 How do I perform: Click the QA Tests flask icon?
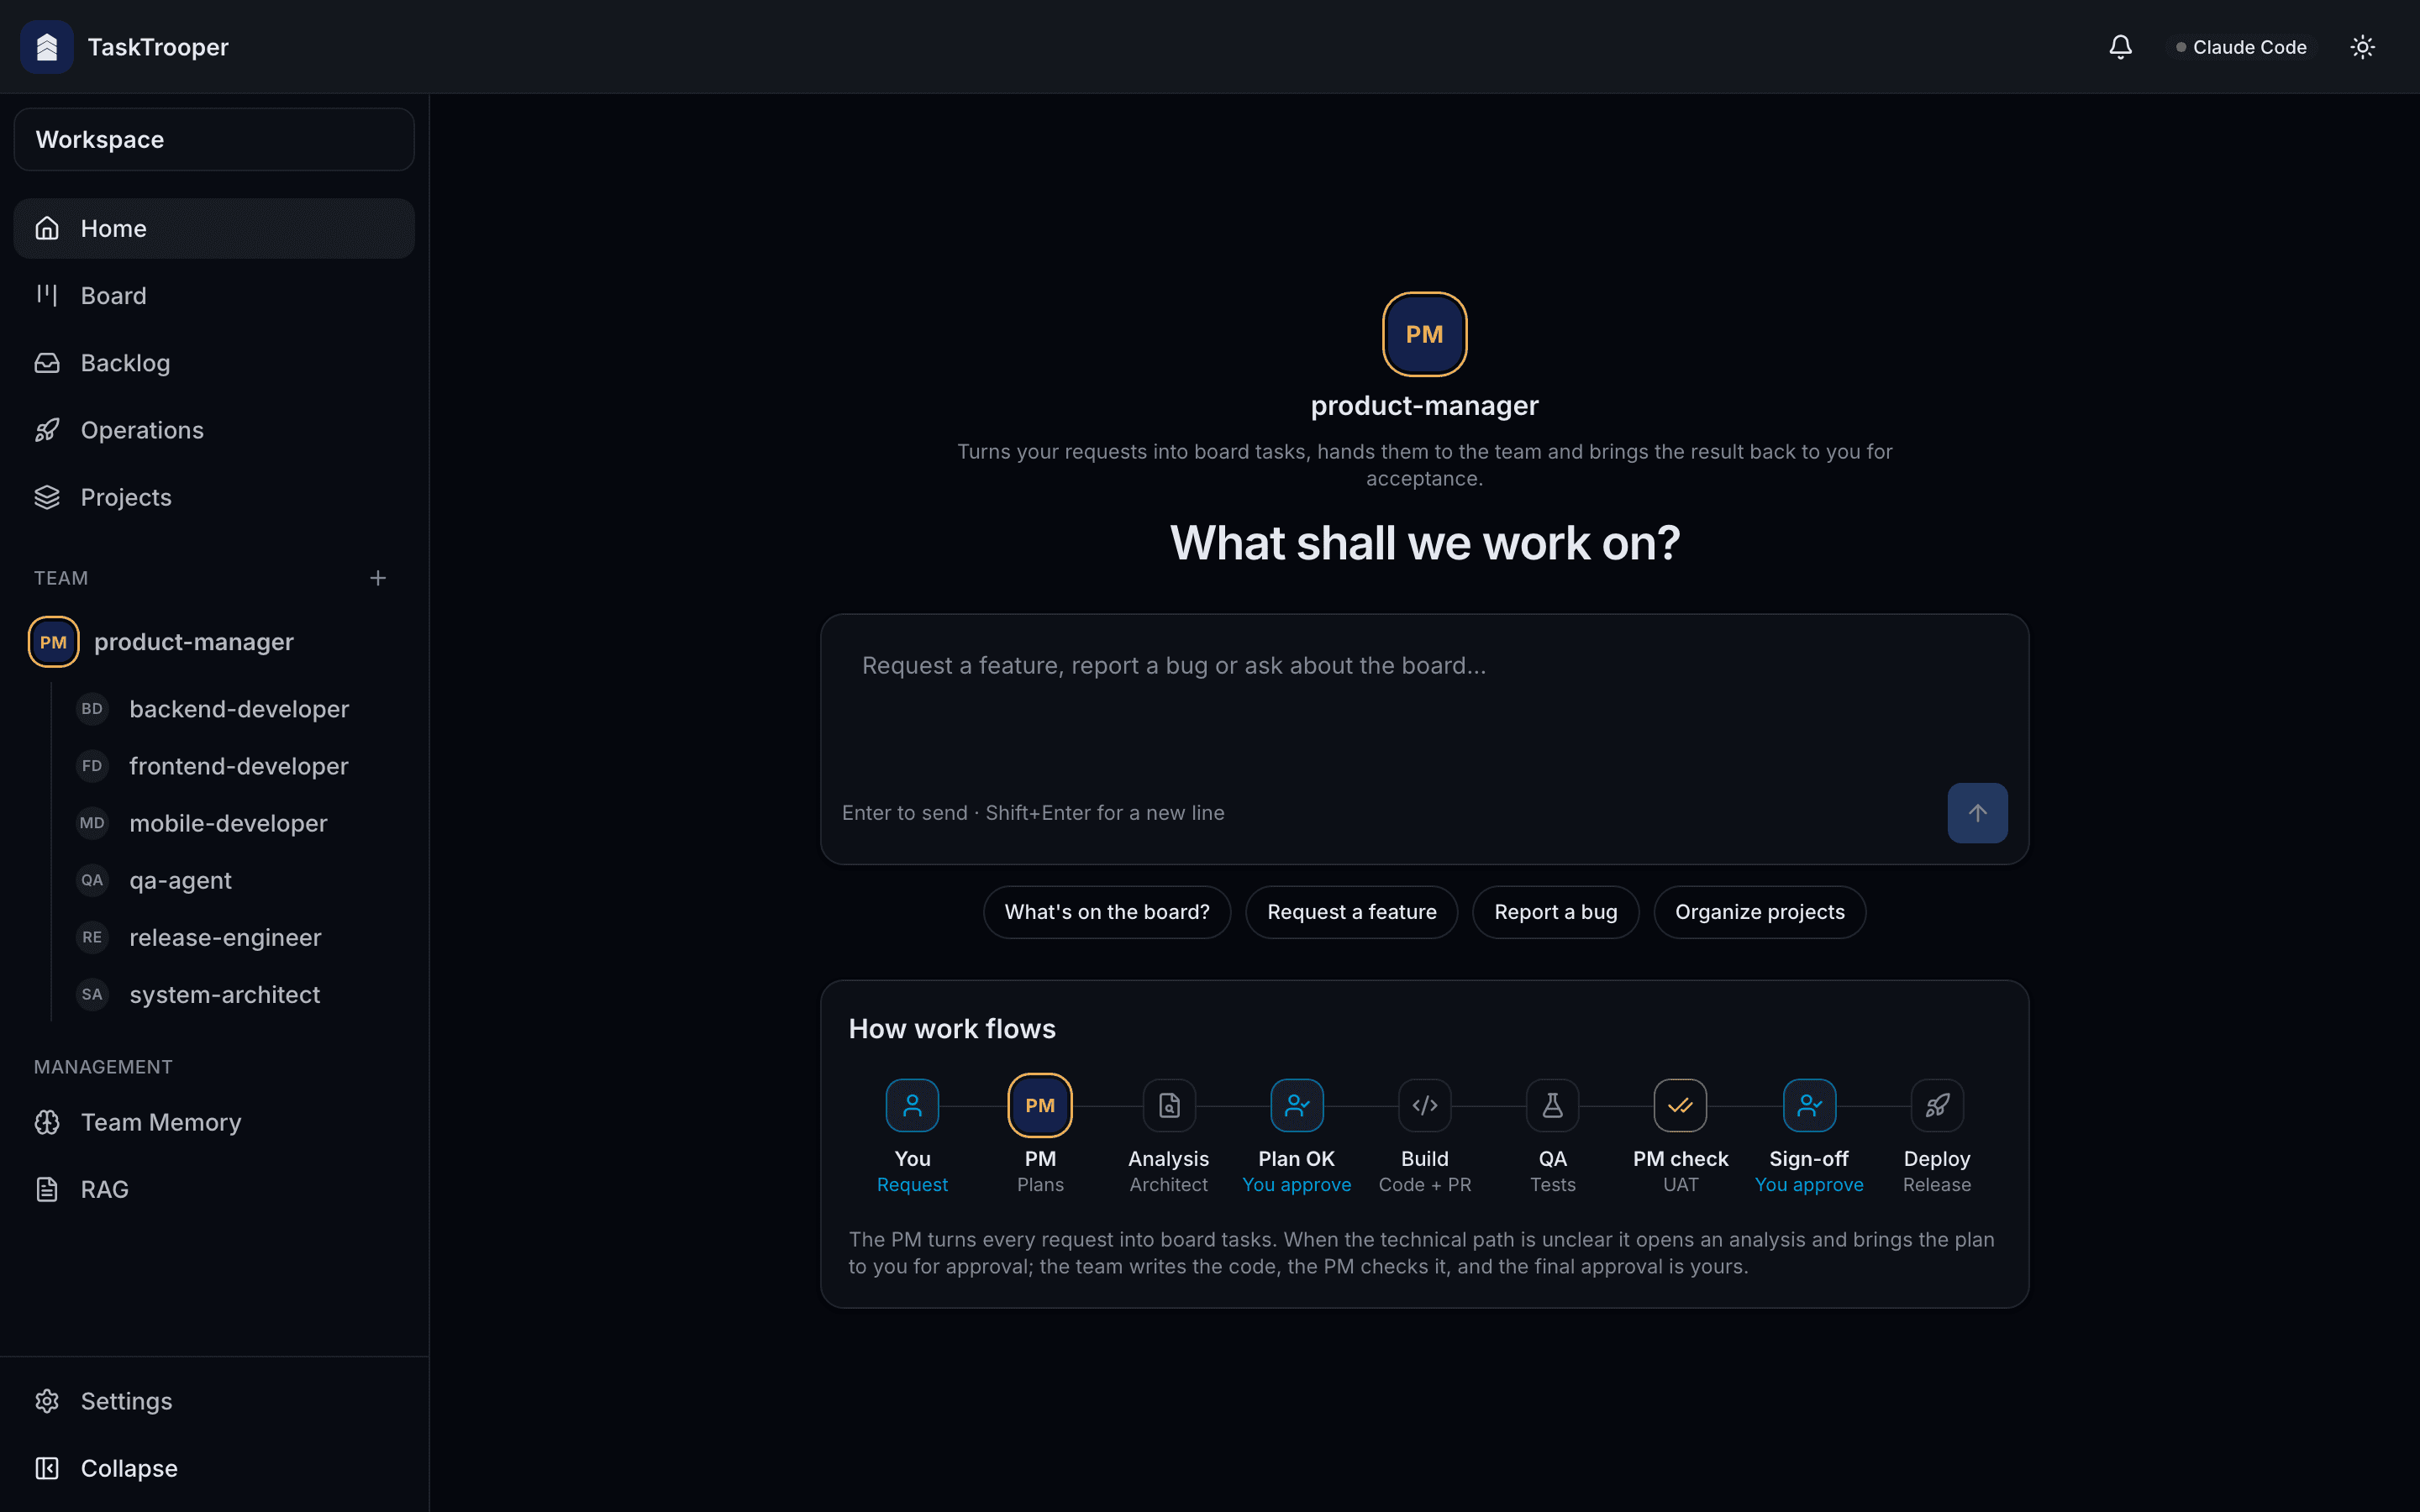1553,1105
